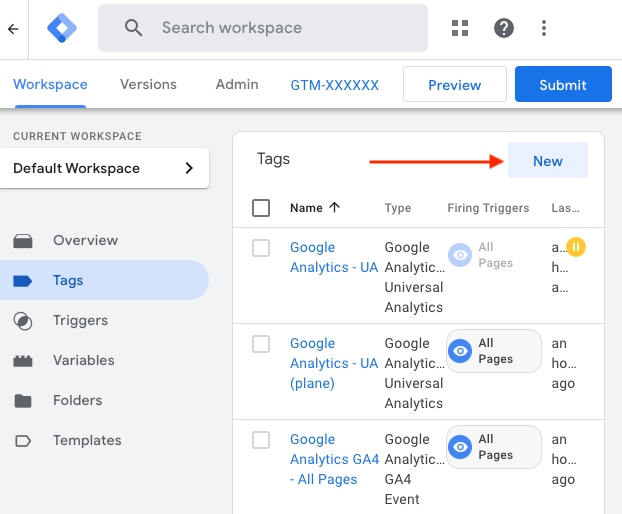The width and height of the screenshot is (622, 514).
Task: Click the Google Tag Manager logo
Action: coord(62,28)
